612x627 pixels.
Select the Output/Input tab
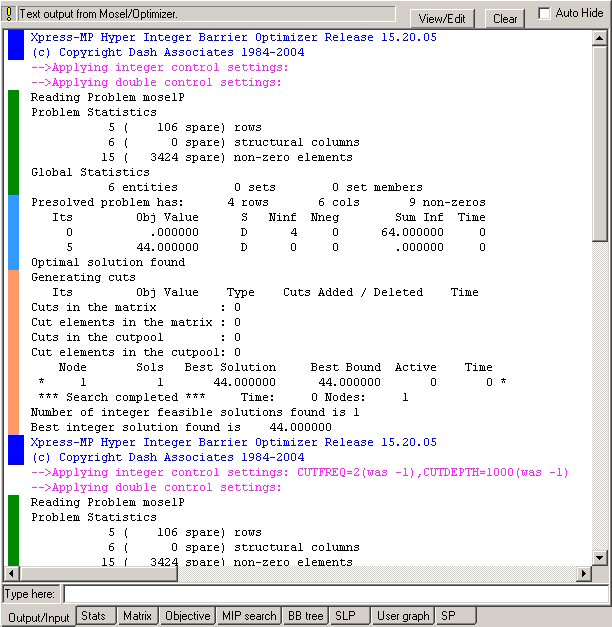(39, 617)
